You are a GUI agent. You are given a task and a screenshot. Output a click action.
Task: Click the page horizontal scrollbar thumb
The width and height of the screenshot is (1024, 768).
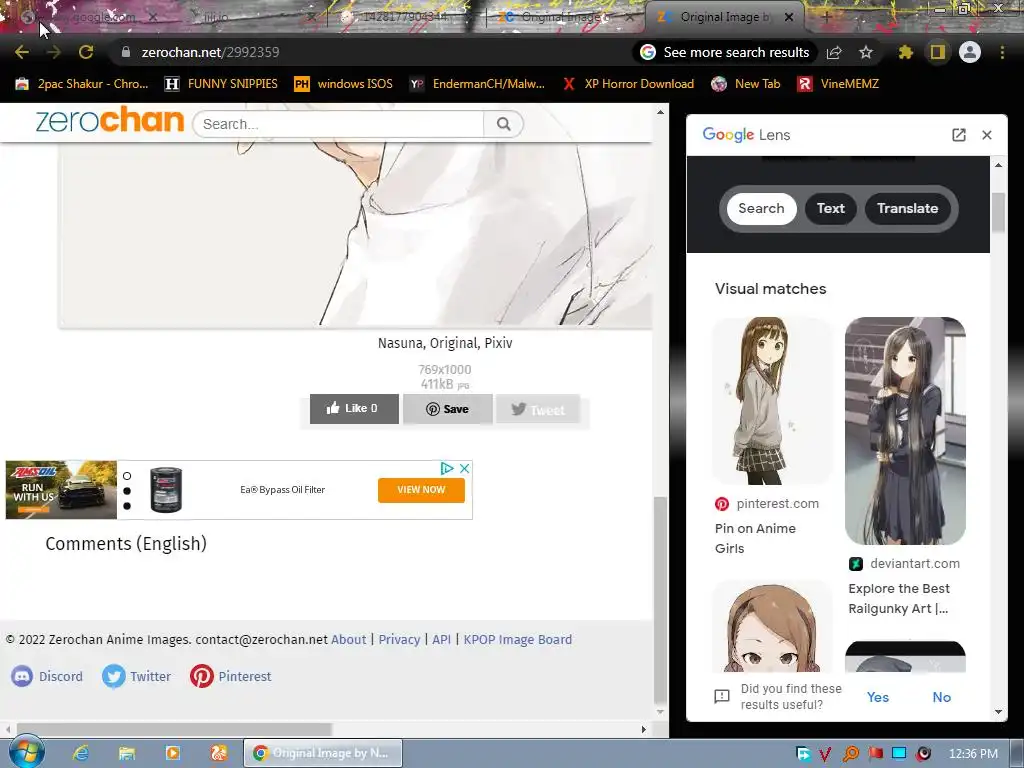coord(174,729)
